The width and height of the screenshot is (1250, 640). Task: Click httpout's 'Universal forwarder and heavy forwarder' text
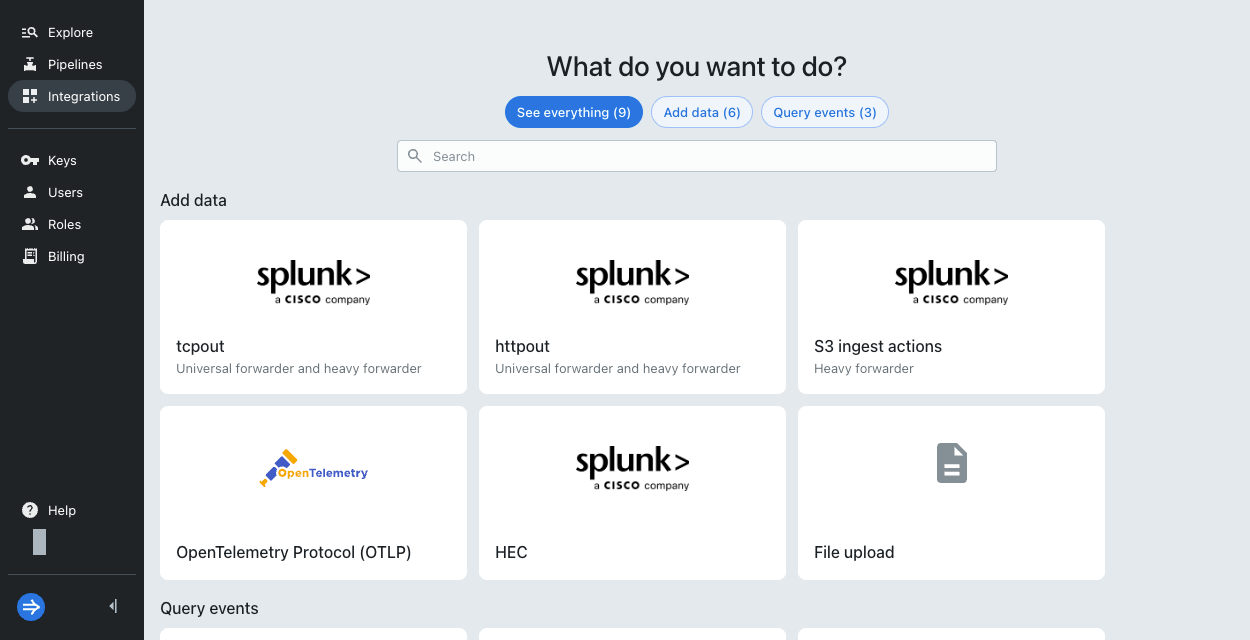pos(618,368)
